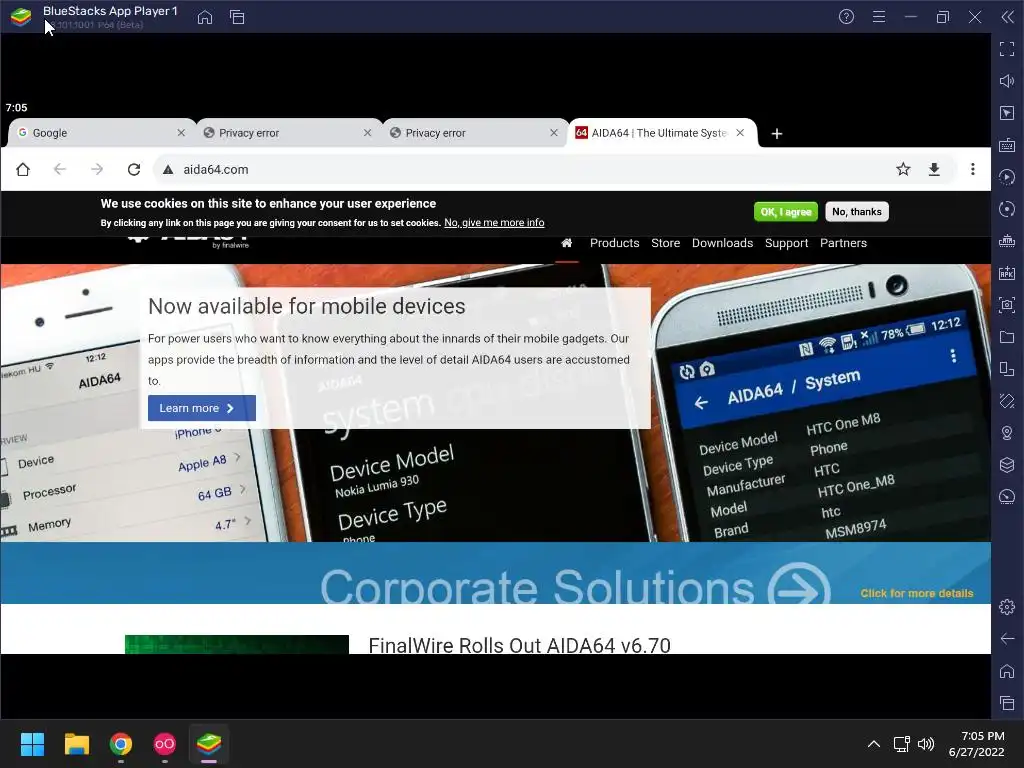Click Learn more button
Screen dimensions: 1024x768
(x=202, y=408)
